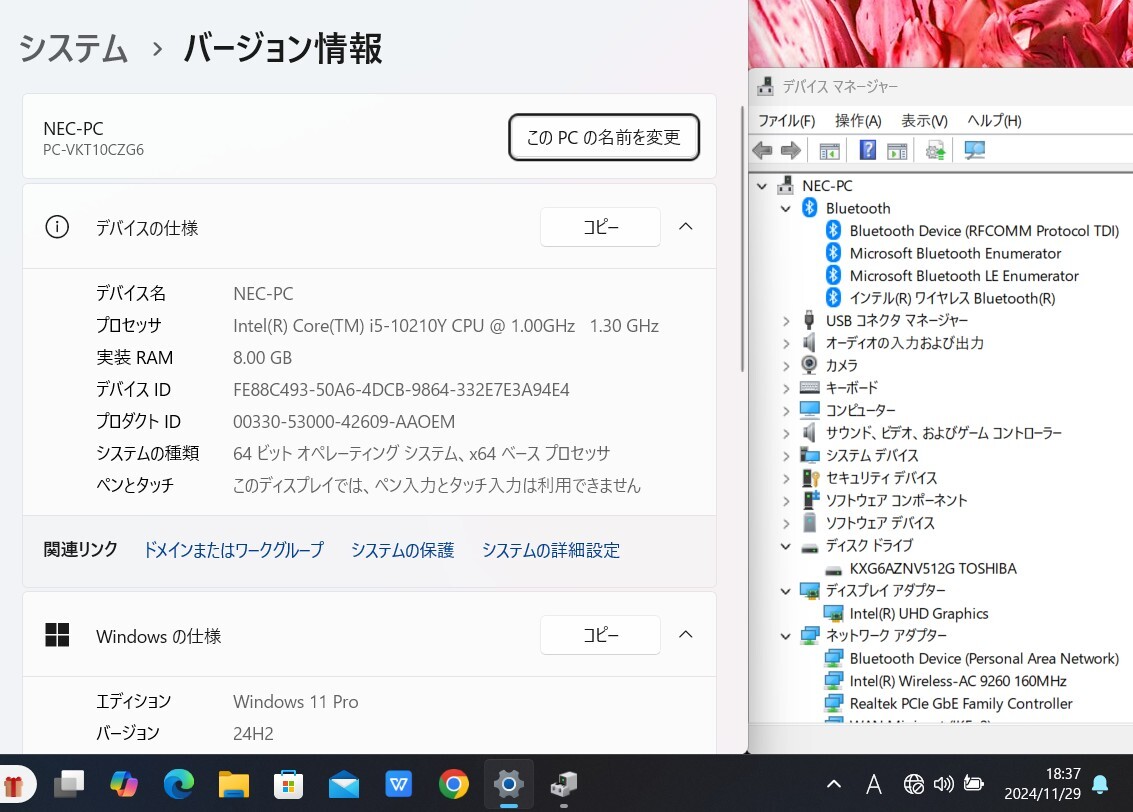
Task: Click the notification bell icon
Action: coord(1100,785)
